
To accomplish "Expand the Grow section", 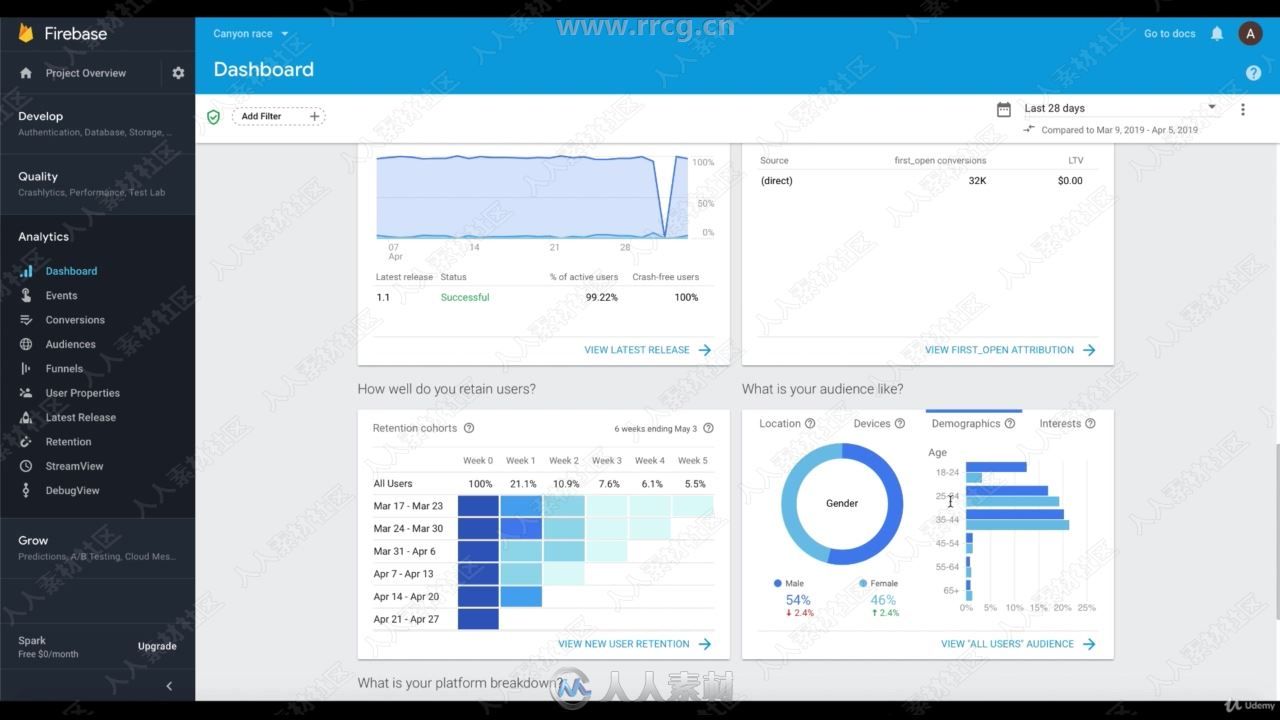I will point(97,547).
